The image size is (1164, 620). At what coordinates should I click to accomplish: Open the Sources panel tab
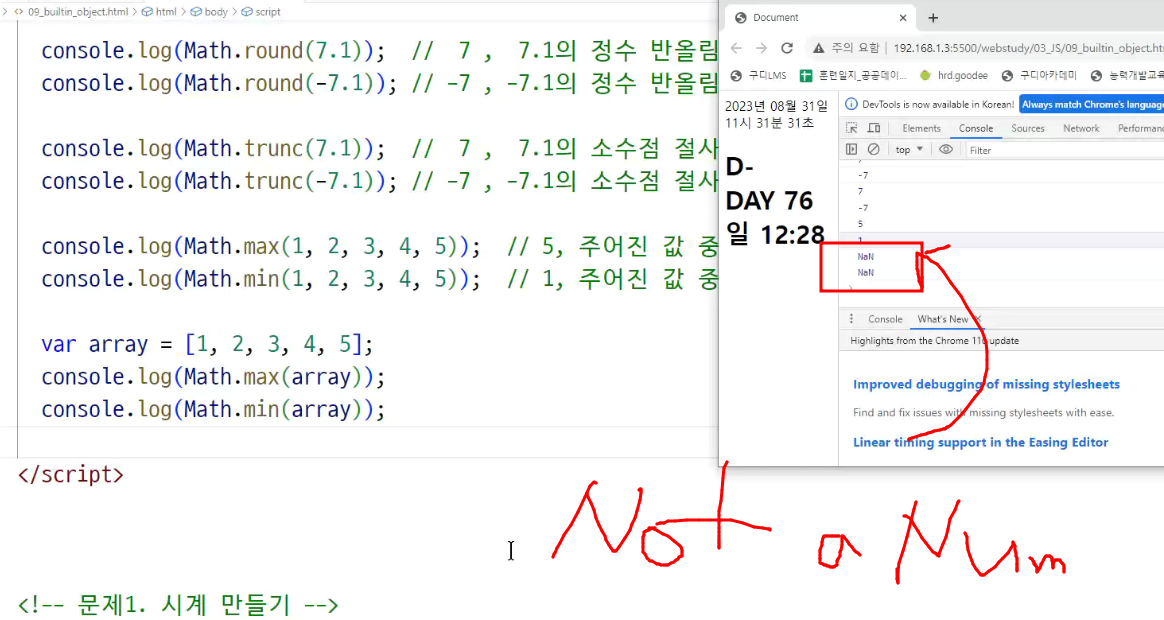point(1027,128)
